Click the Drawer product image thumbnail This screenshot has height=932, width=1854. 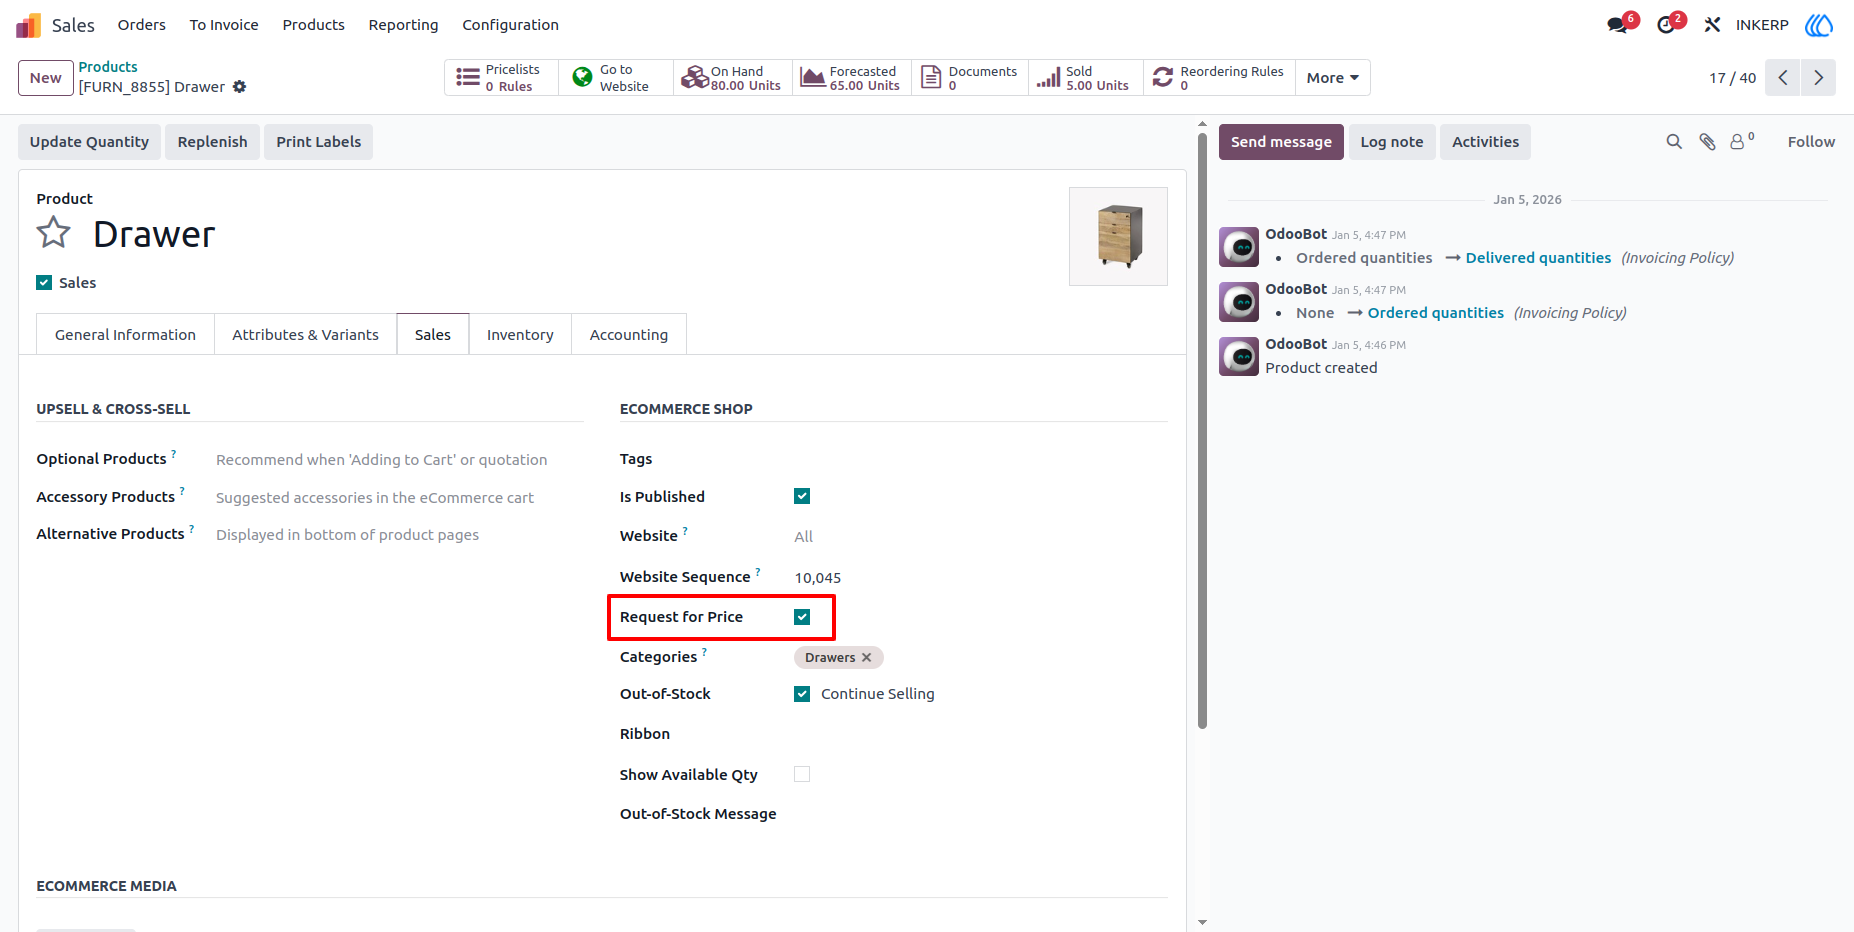tap(1118, 236)
